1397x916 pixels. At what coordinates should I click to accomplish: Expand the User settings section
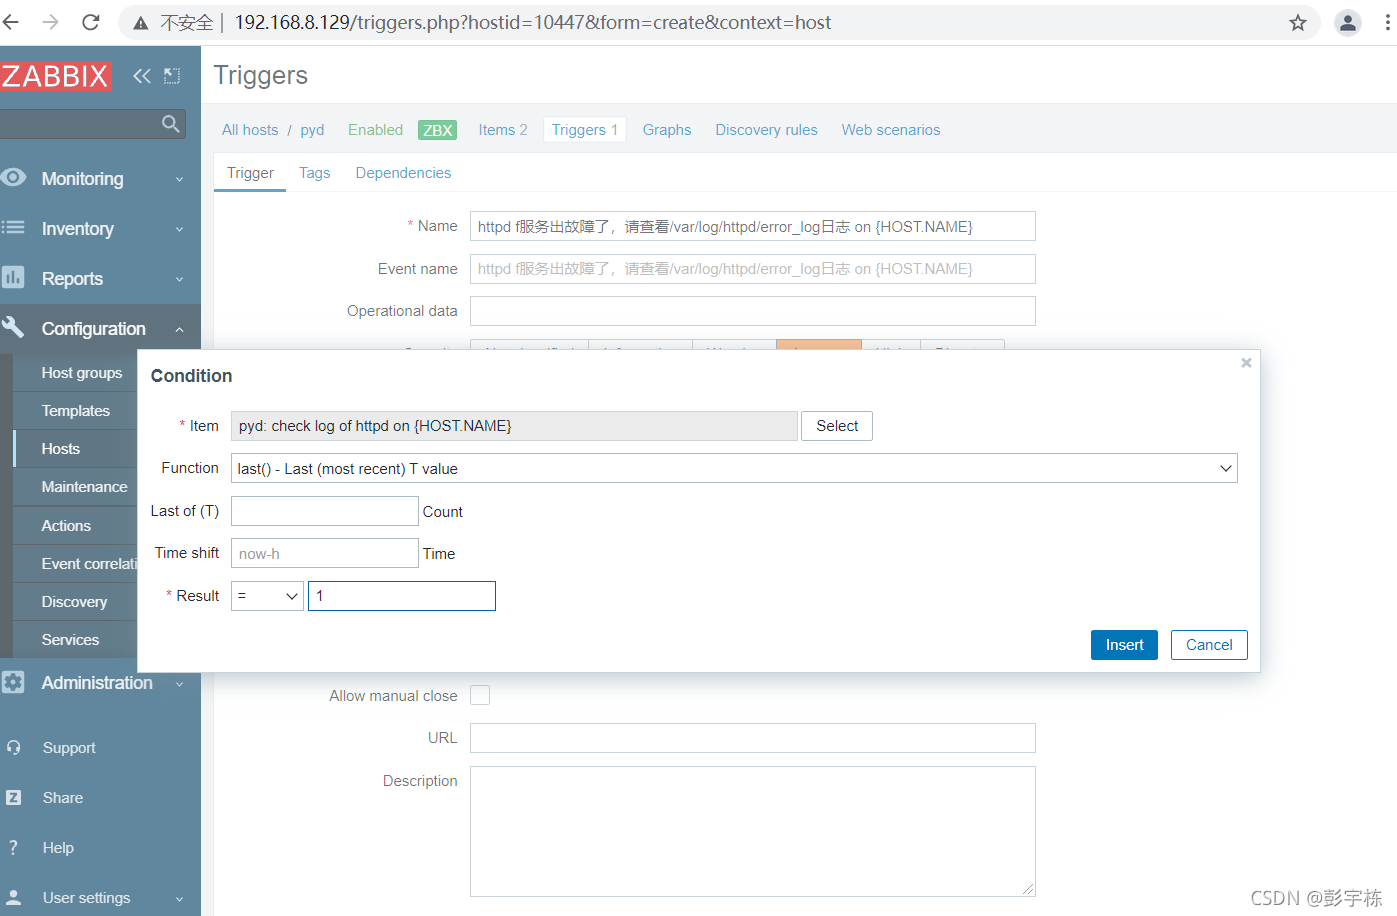coord(179,899)
